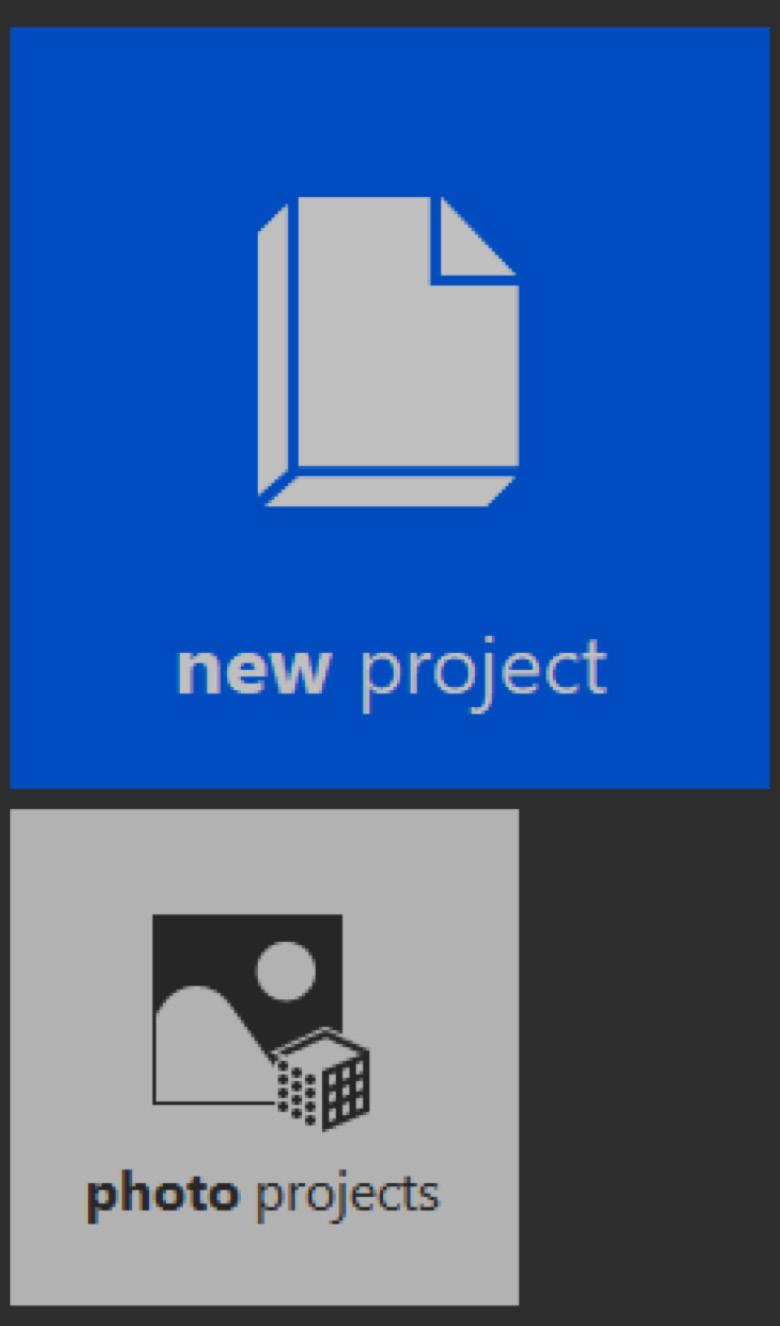Click the bold word 'new'
The image size is (780, 1326).
[252, 670]
